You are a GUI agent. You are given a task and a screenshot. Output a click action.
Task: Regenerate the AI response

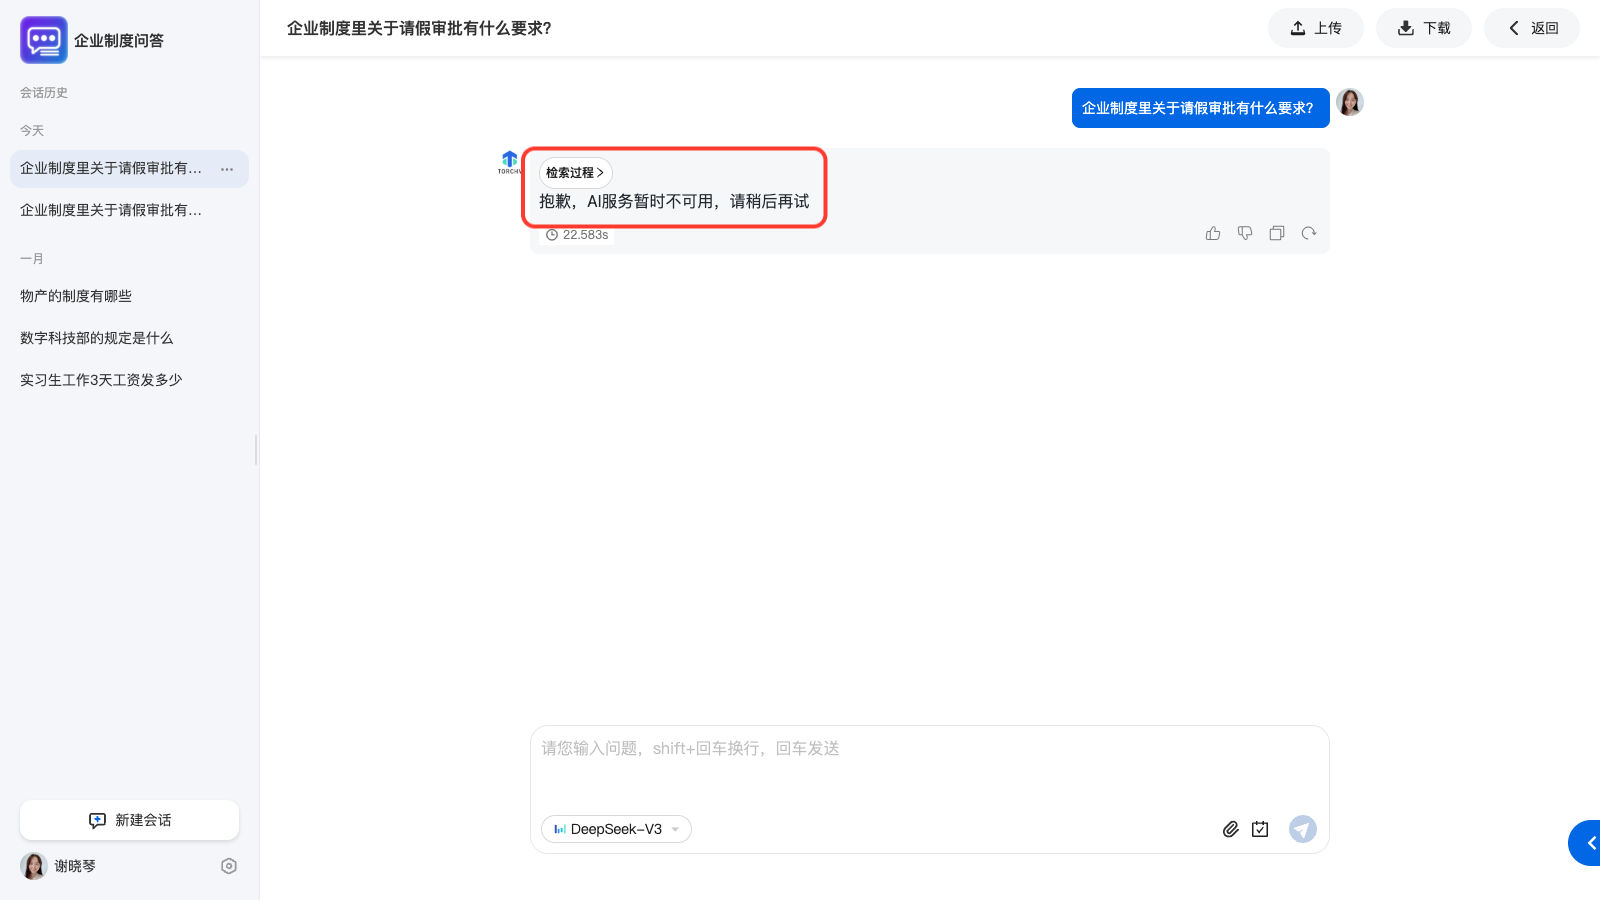coord(1309,233)
